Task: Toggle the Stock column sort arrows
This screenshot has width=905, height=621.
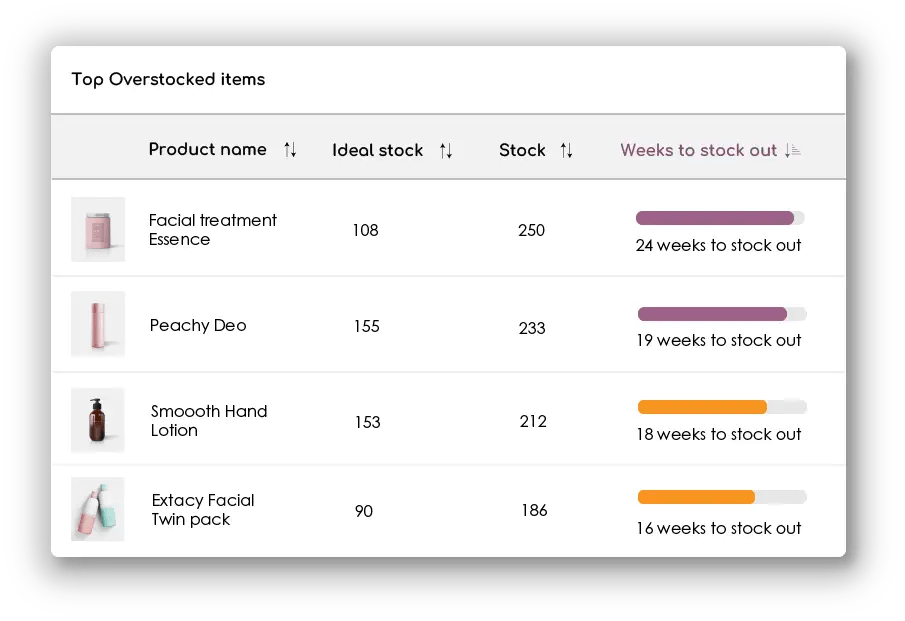Action: [x=566, y=151]
